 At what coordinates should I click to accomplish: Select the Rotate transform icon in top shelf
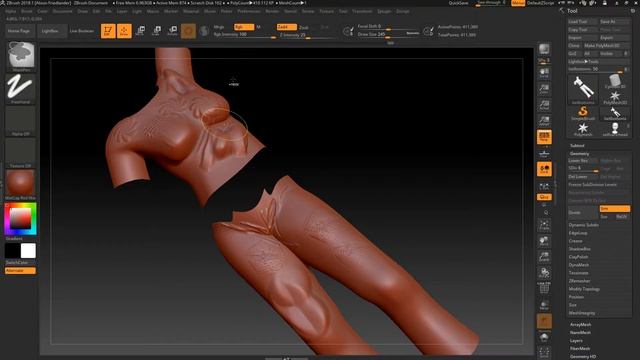tap(173, 31)
